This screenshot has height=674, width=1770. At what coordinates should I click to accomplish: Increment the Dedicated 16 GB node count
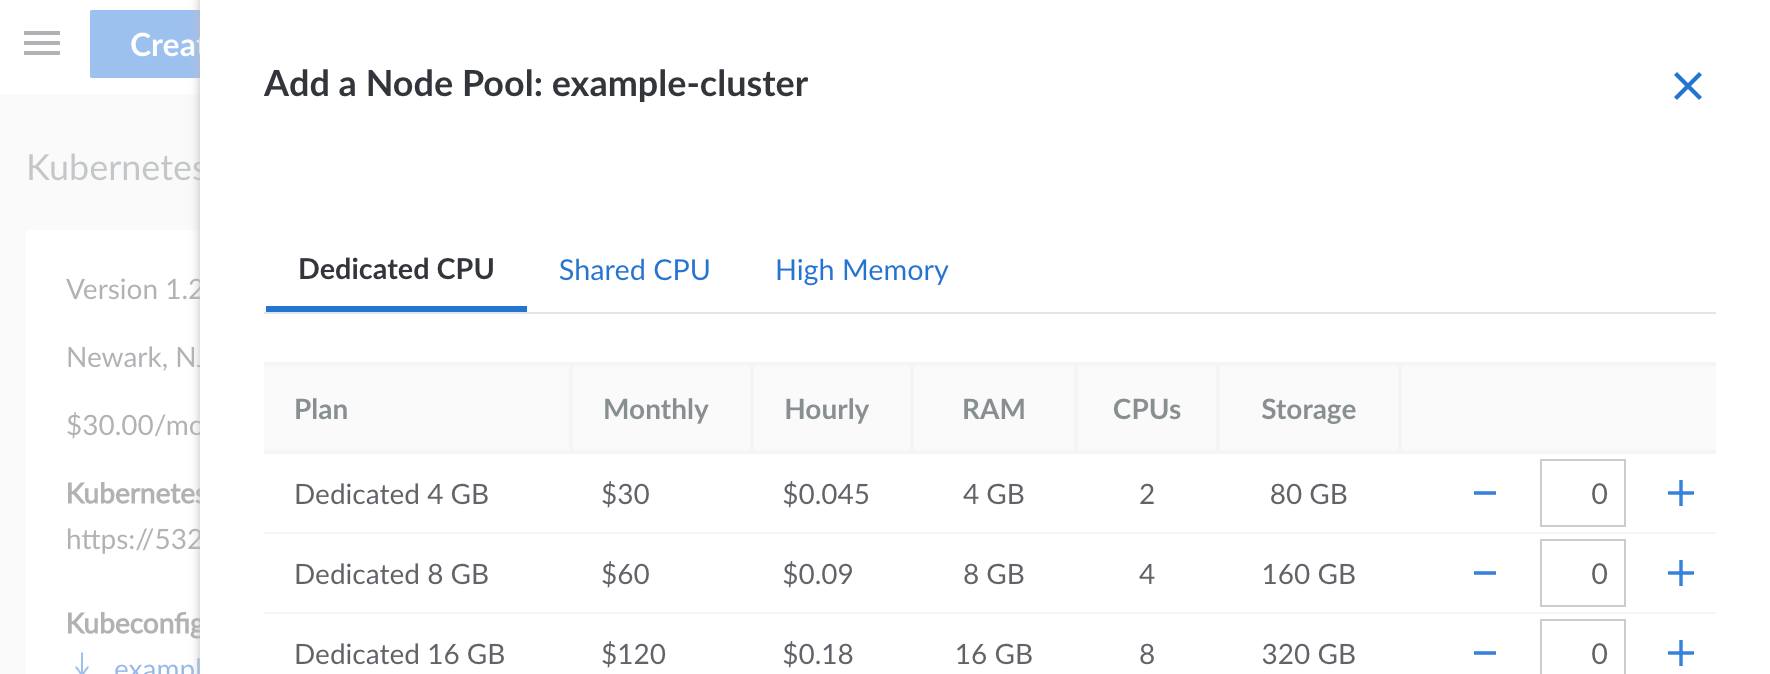(x=1682, y=651)
